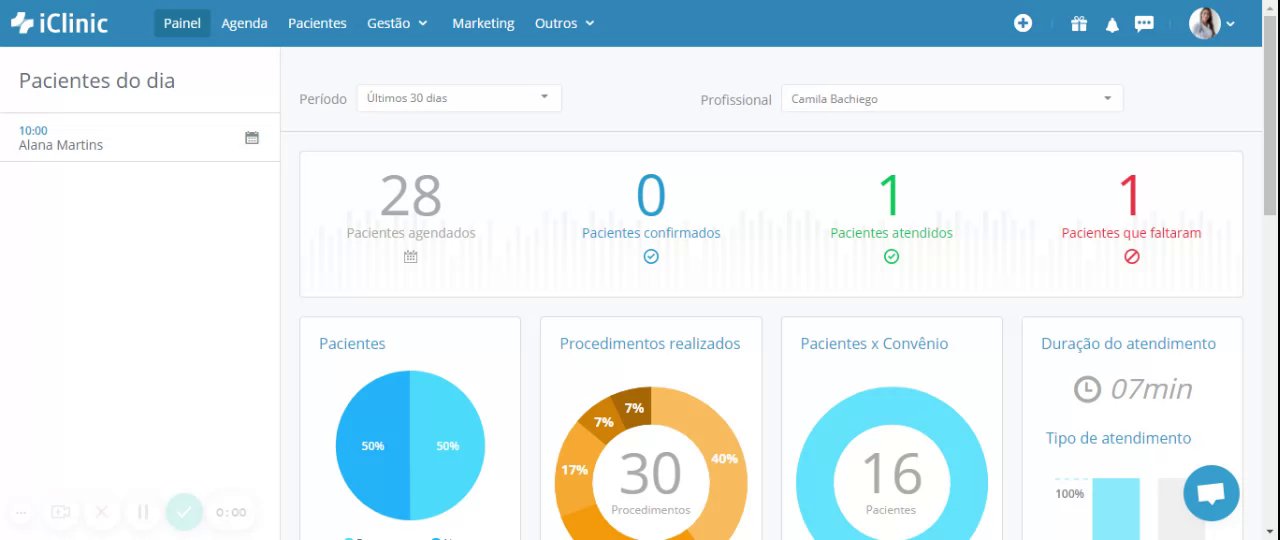The height and width of the screenshot is (540, 1280).
Task: Open the floating chat support button
Action: [1211, 493]
